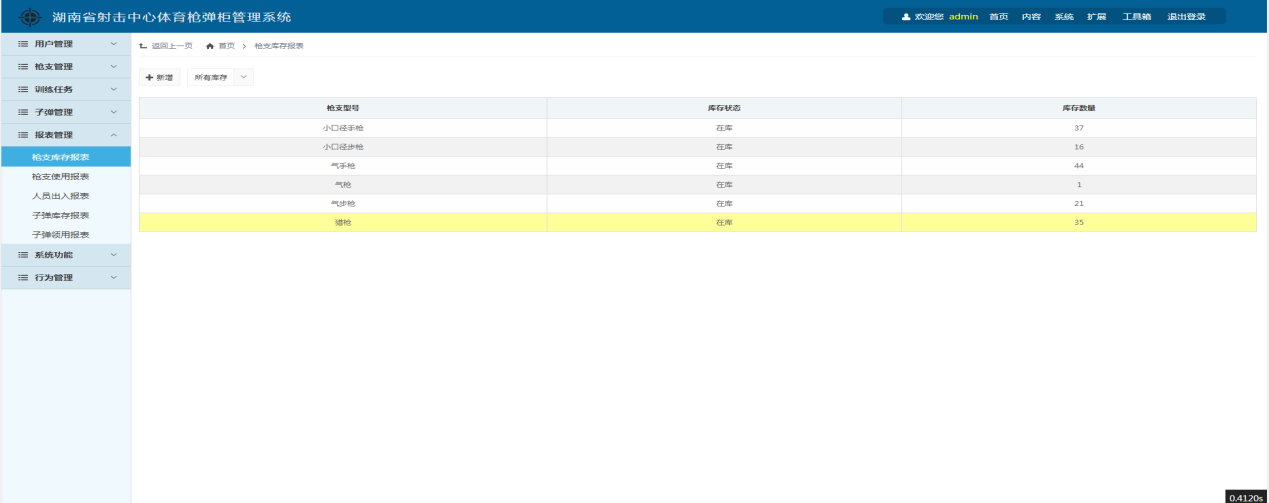
Task: Click the crosshair logo icon in header
Action: 31,17
